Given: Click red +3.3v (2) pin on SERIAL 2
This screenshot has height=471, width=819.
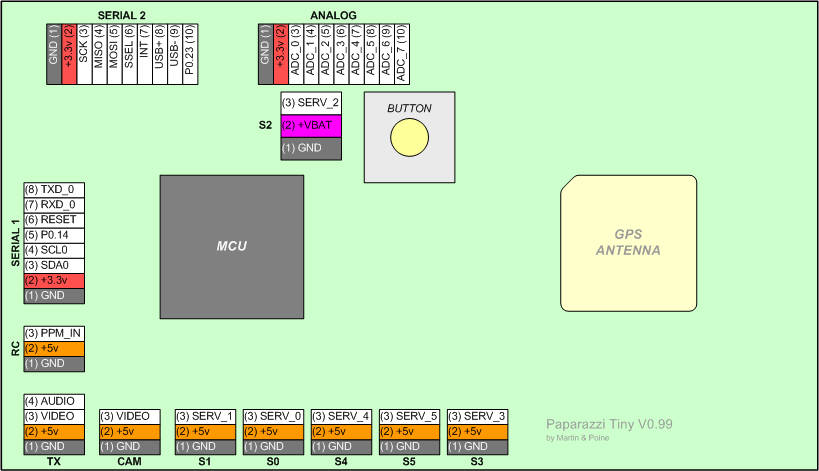Looking at the screenshot, I should (69, 54).
